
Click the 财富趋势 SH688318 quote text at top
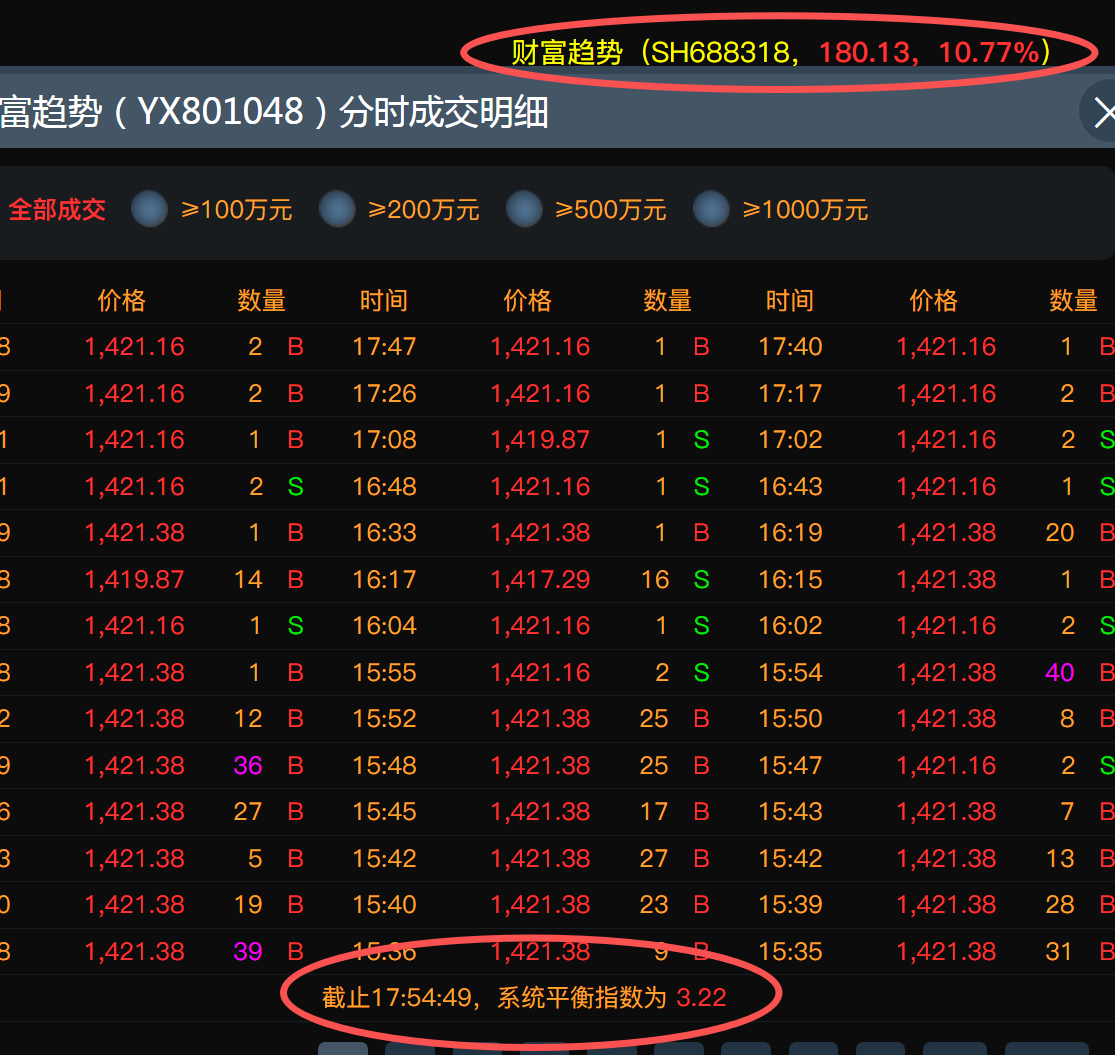pos(781,52)
